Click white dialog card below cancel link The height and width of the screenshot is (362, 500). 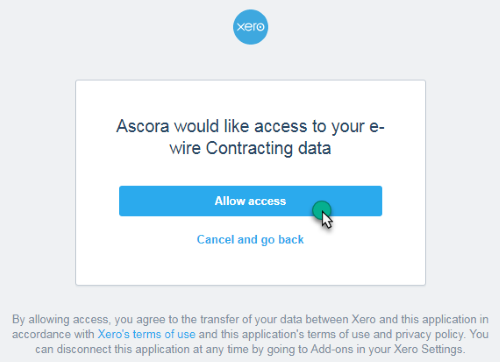click(250, 267)
